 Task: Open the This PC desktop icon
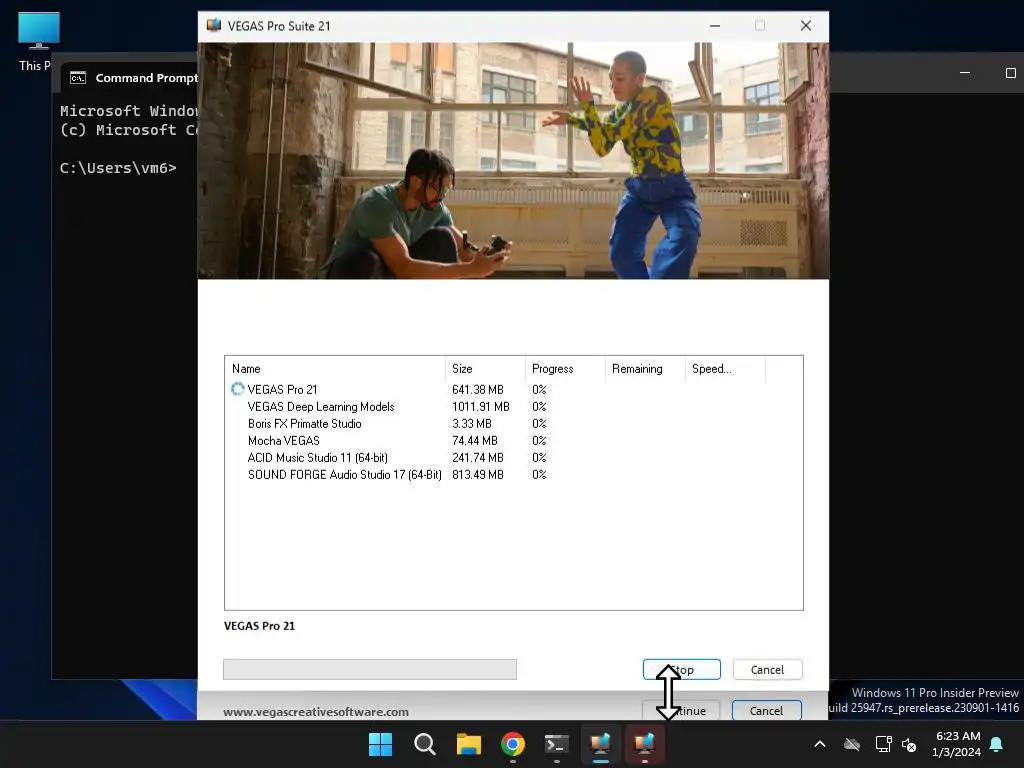coord(39,42)
